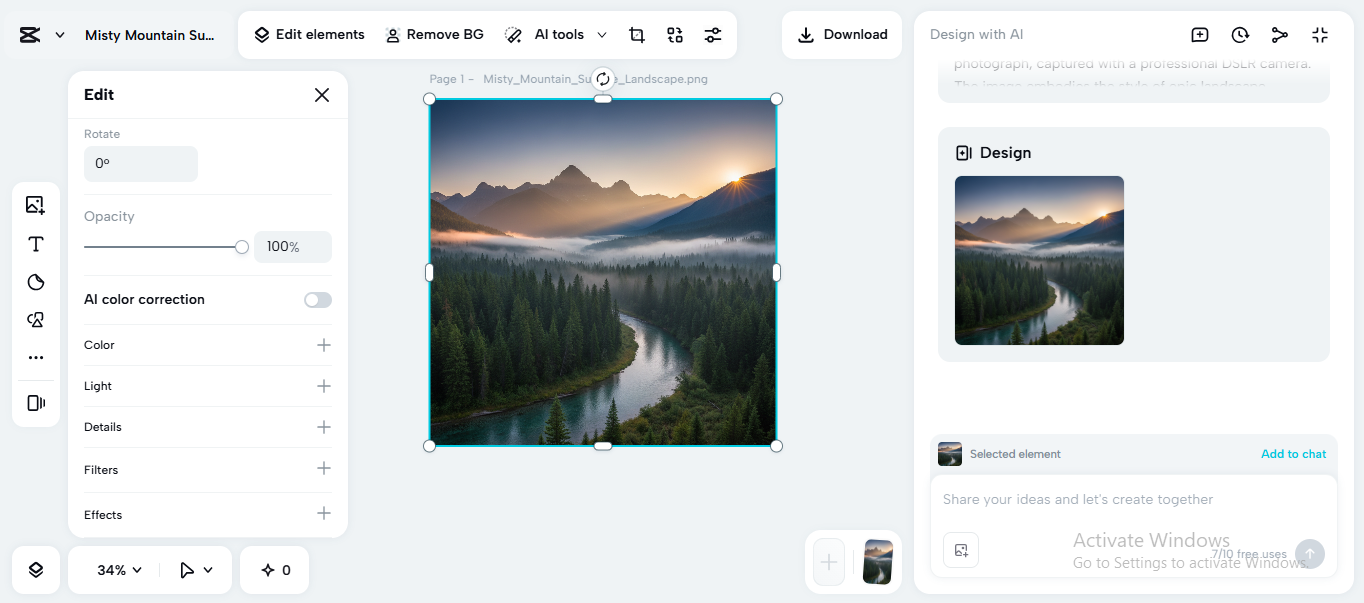Open the dropdown next to CapCut logo

pyautogui.click(x=60, y=35)
